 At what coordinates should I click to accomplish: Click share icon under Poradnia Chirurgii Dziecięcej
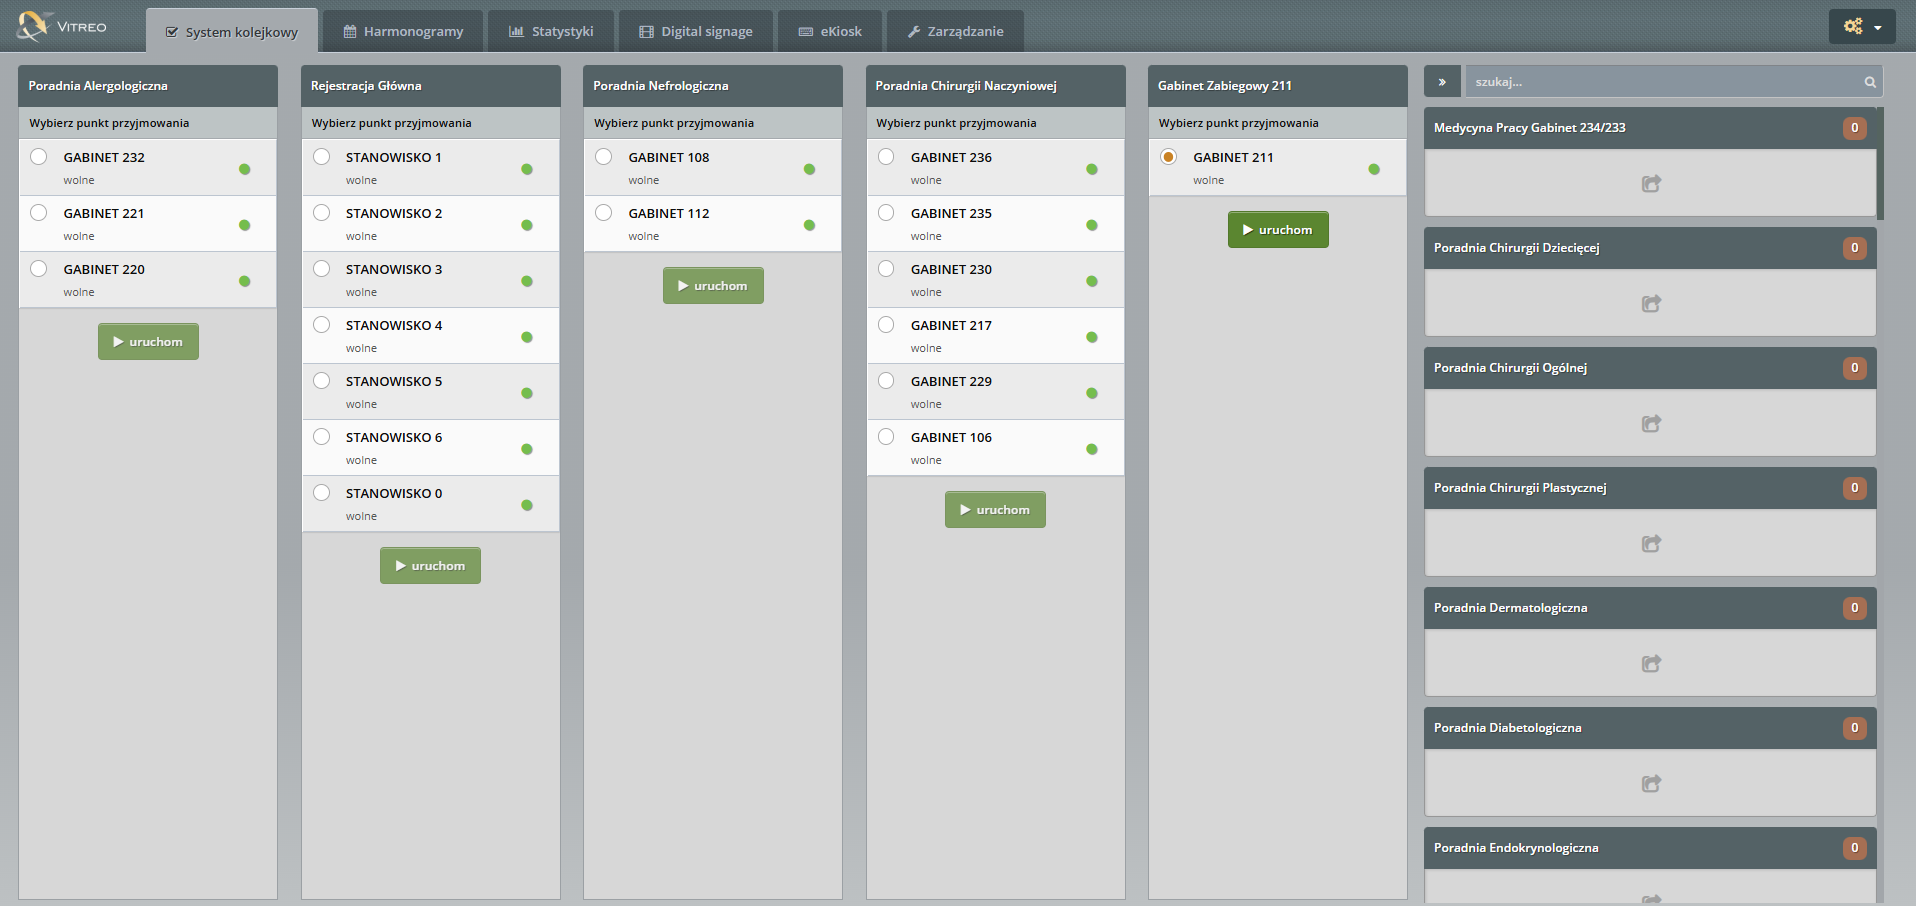coord(1651,304)
